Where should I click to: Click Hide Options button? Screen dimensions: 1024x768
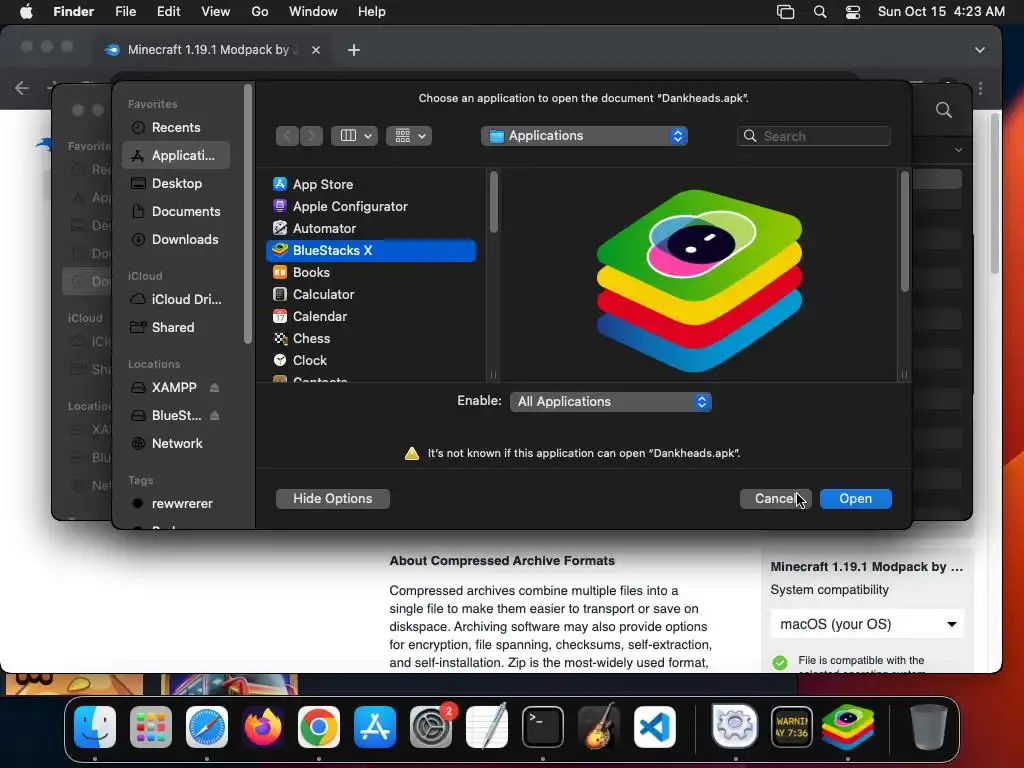pos(333,499)
